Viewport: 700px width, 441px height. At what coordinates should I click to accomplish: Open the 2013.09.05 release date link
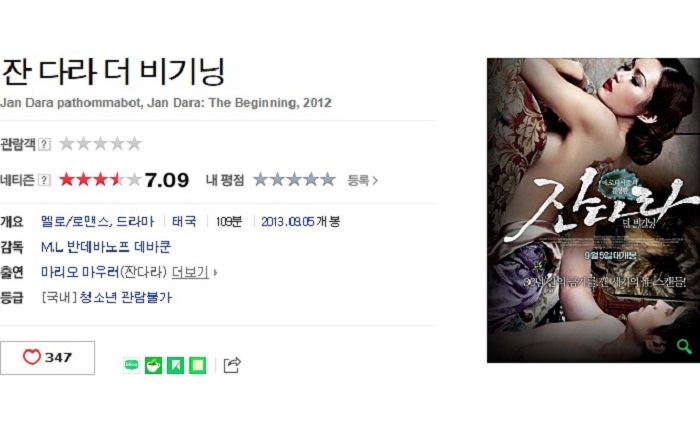(x=288, y=221)
